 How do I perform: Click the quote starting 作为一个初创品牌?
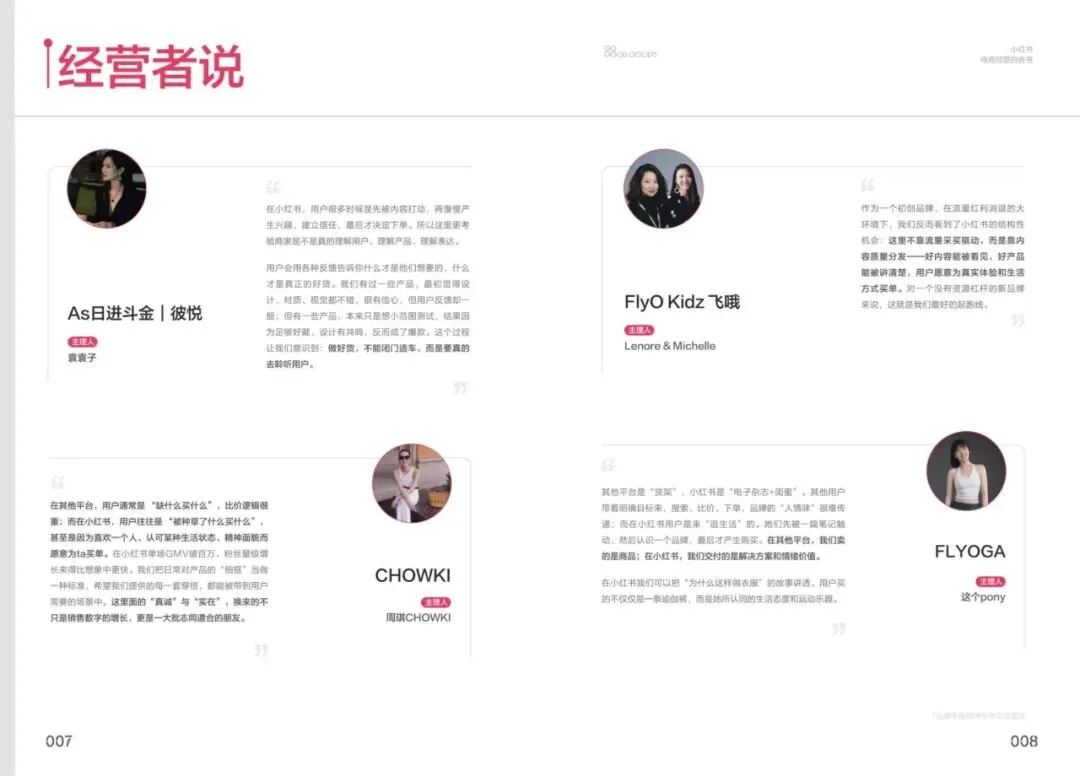[x=942, y=256]
